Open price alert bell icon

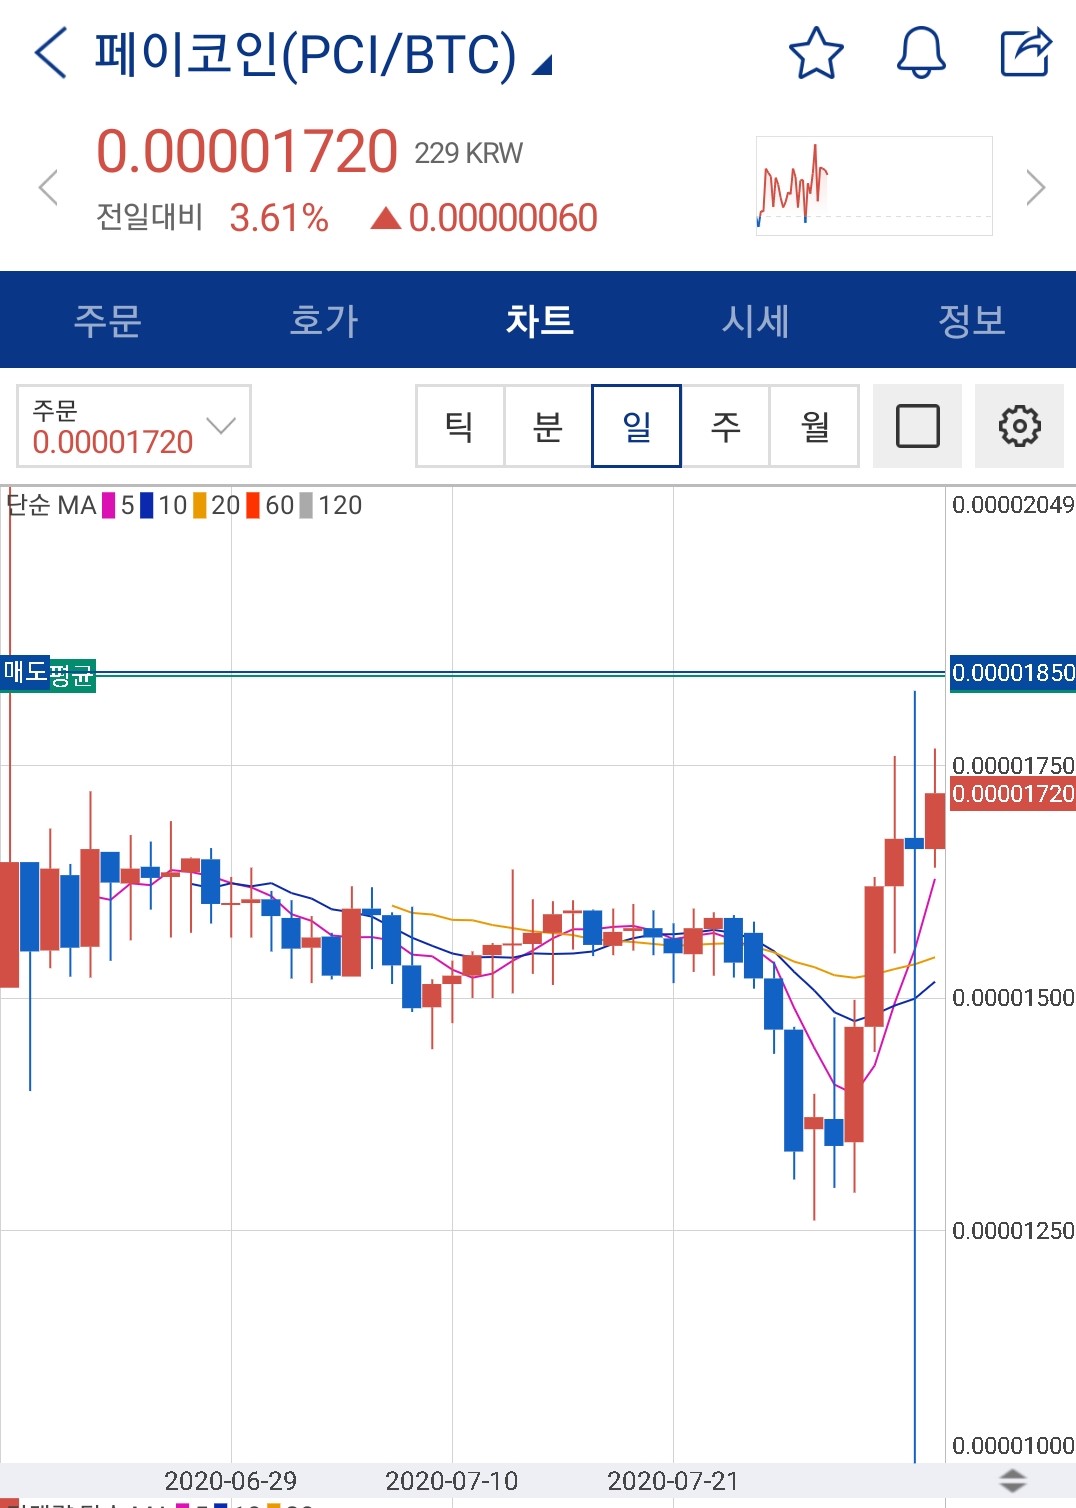point(921,53)
